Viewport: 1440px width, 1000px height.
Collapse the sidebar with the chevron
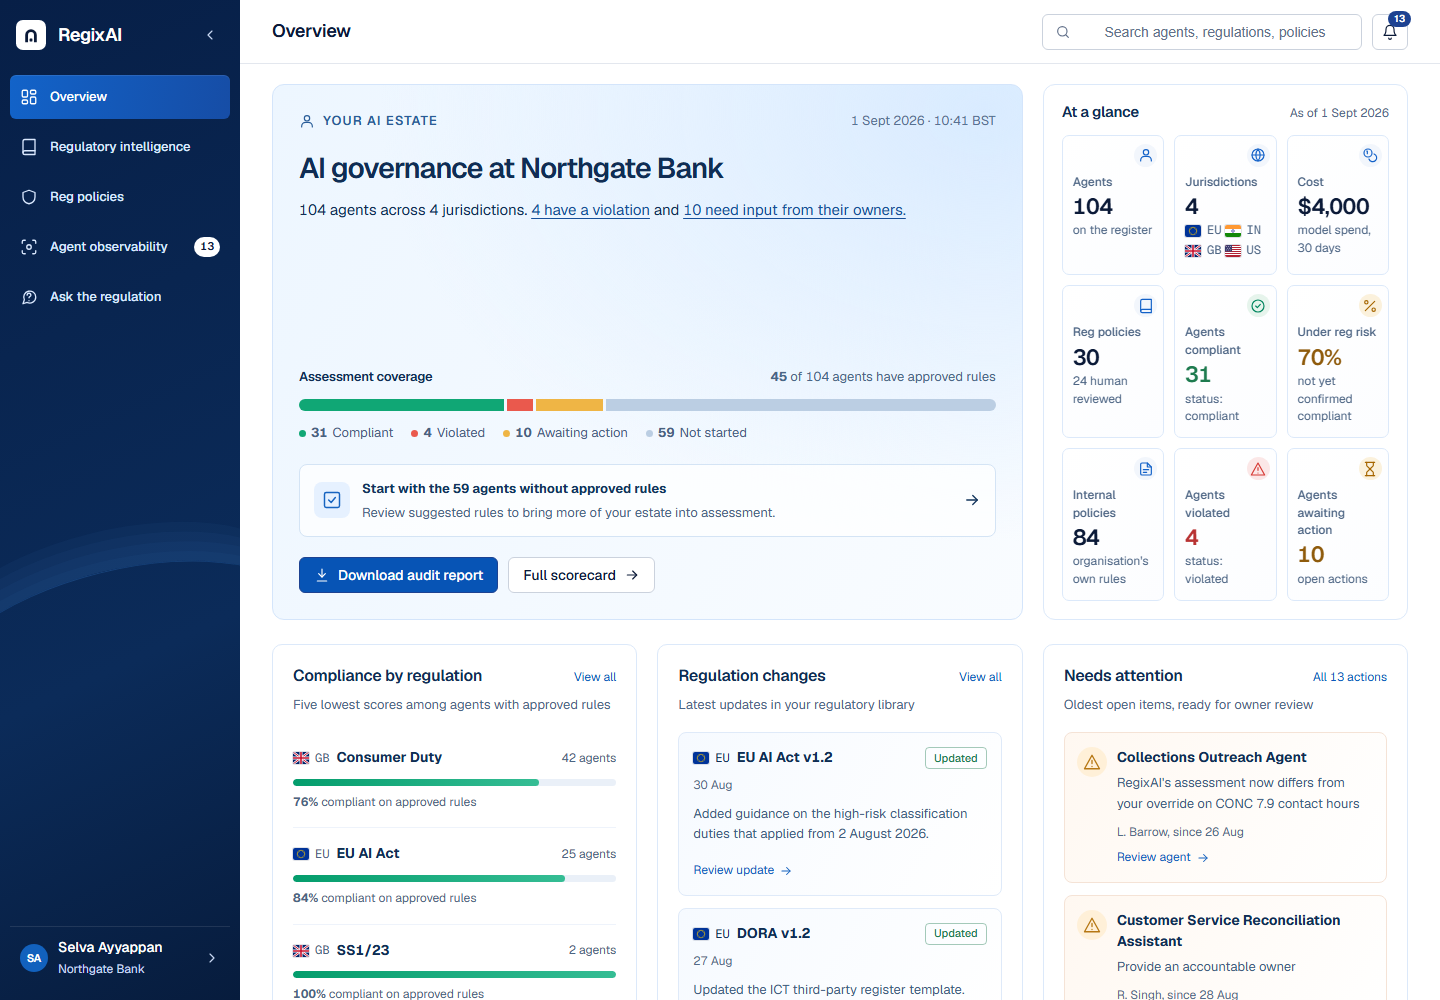[210, 35]
